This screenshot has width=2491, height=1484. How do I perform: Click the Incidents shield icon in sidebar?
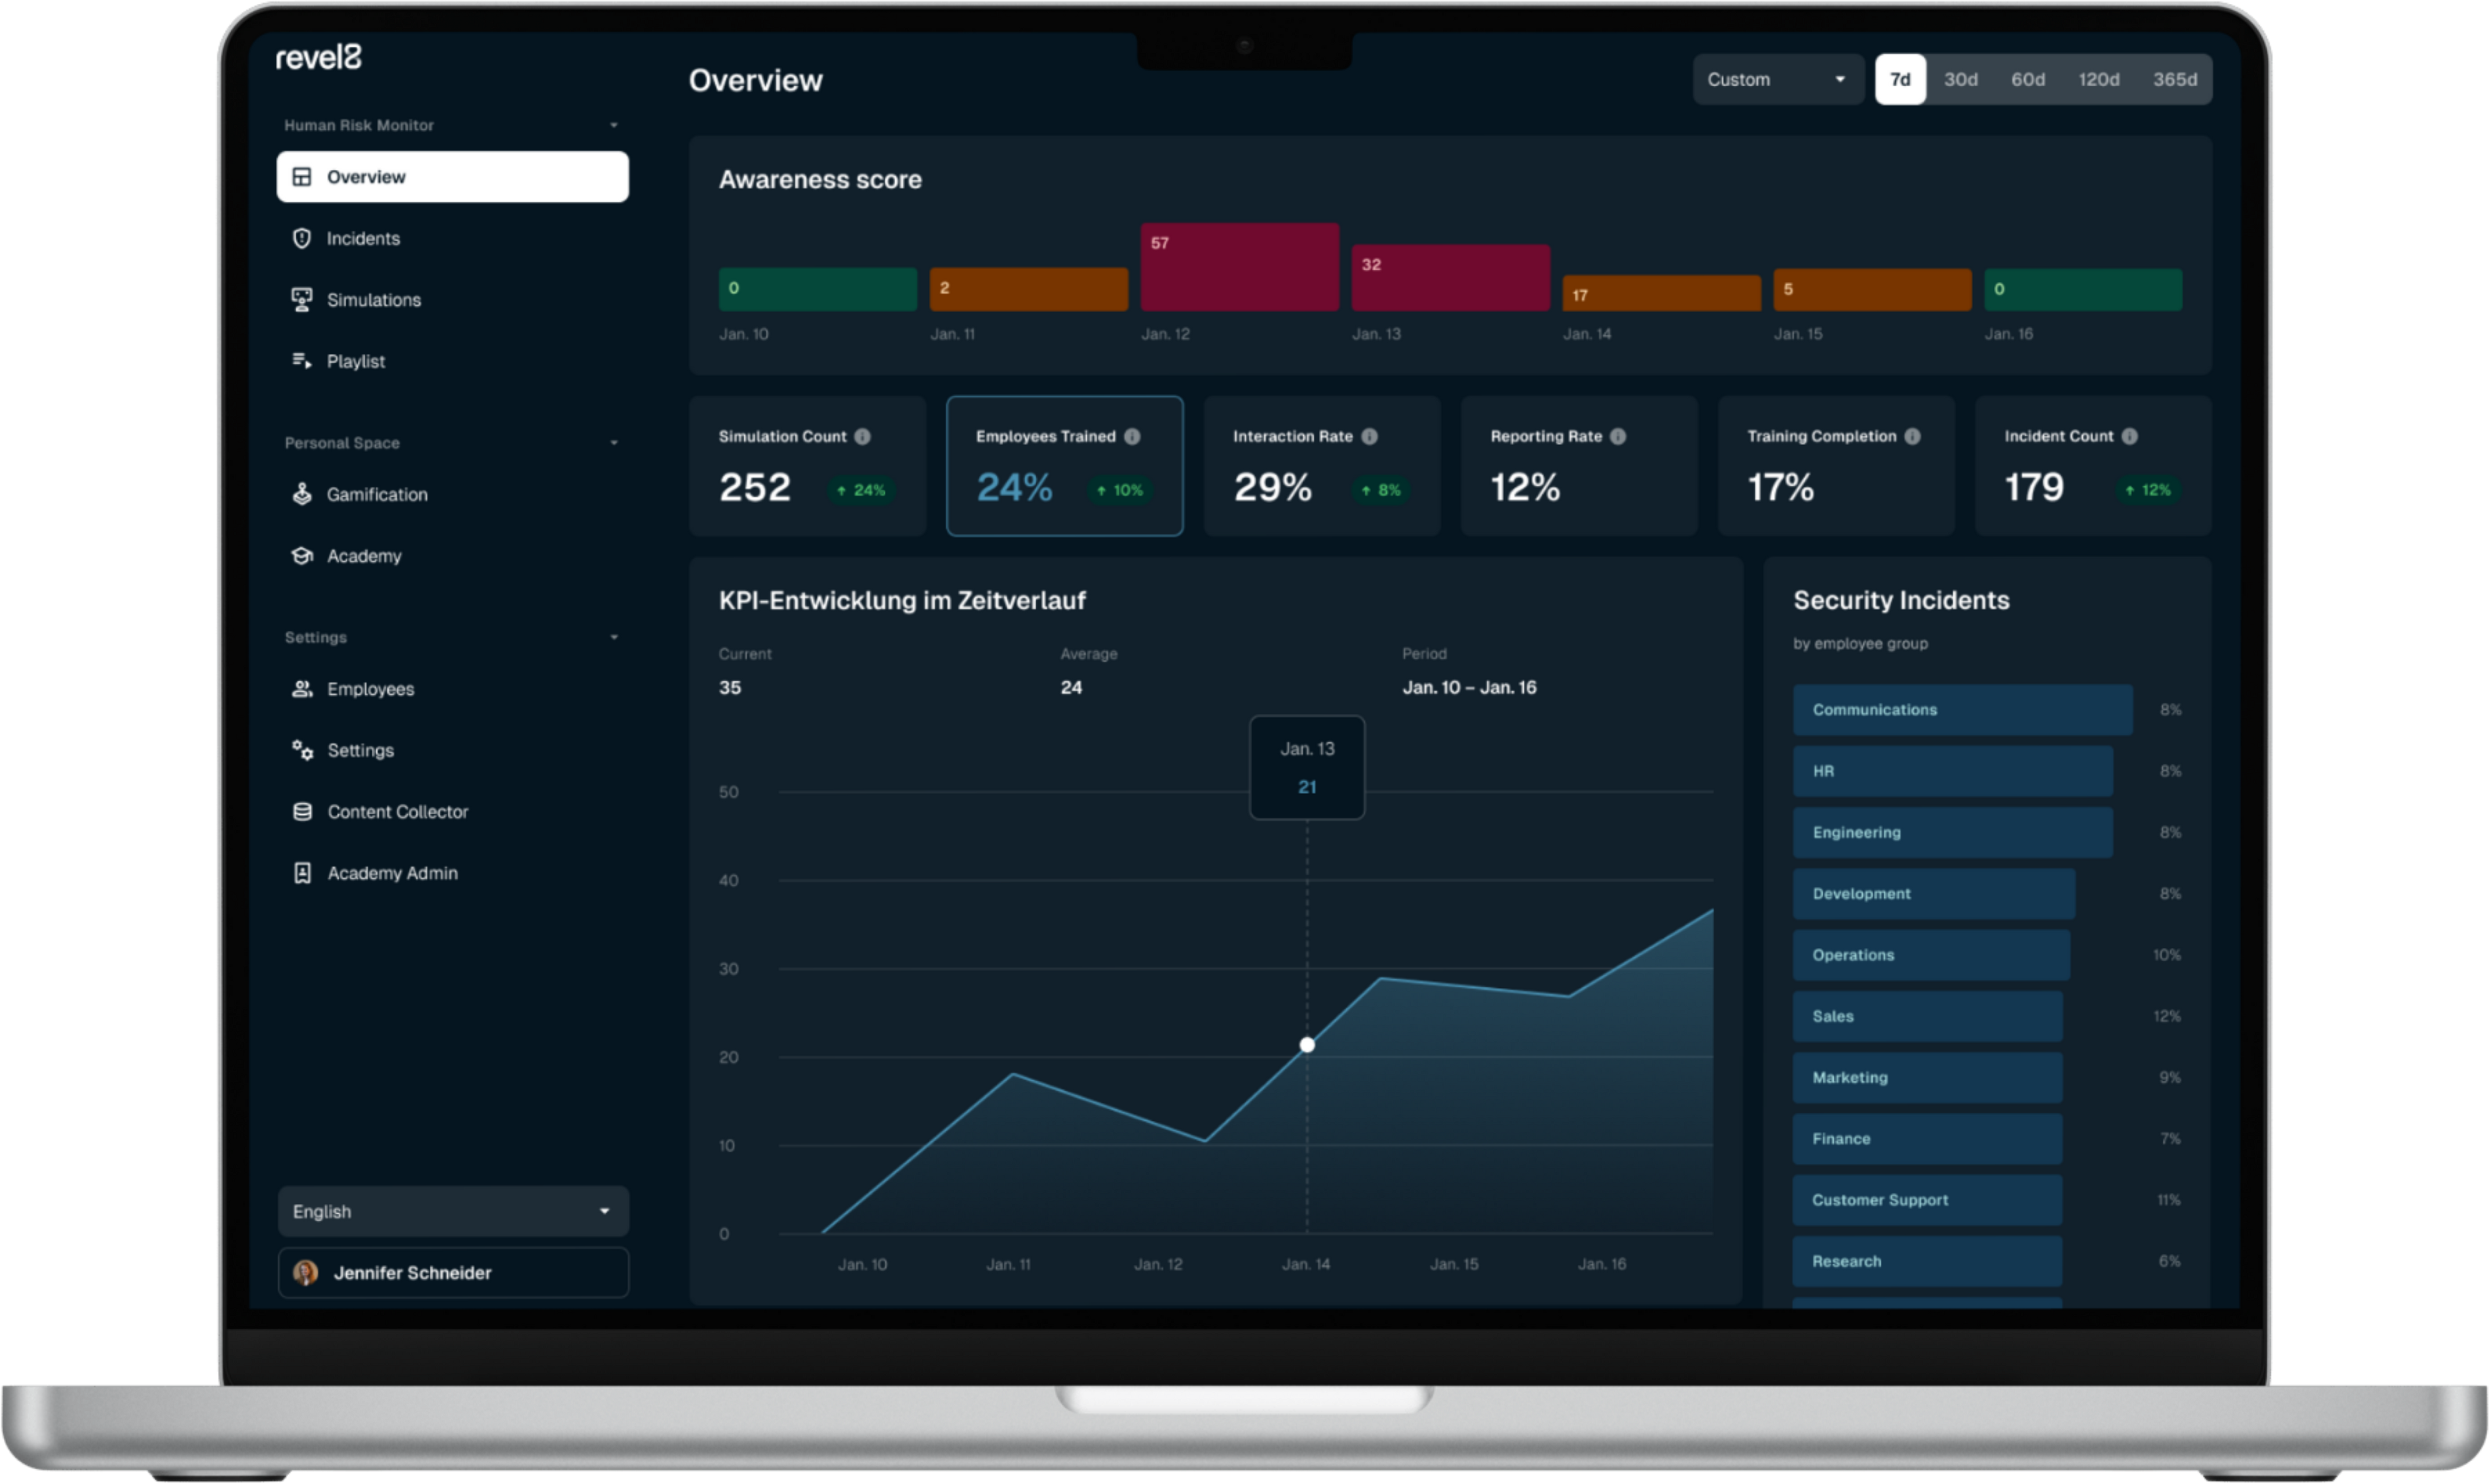click(301, 238)
